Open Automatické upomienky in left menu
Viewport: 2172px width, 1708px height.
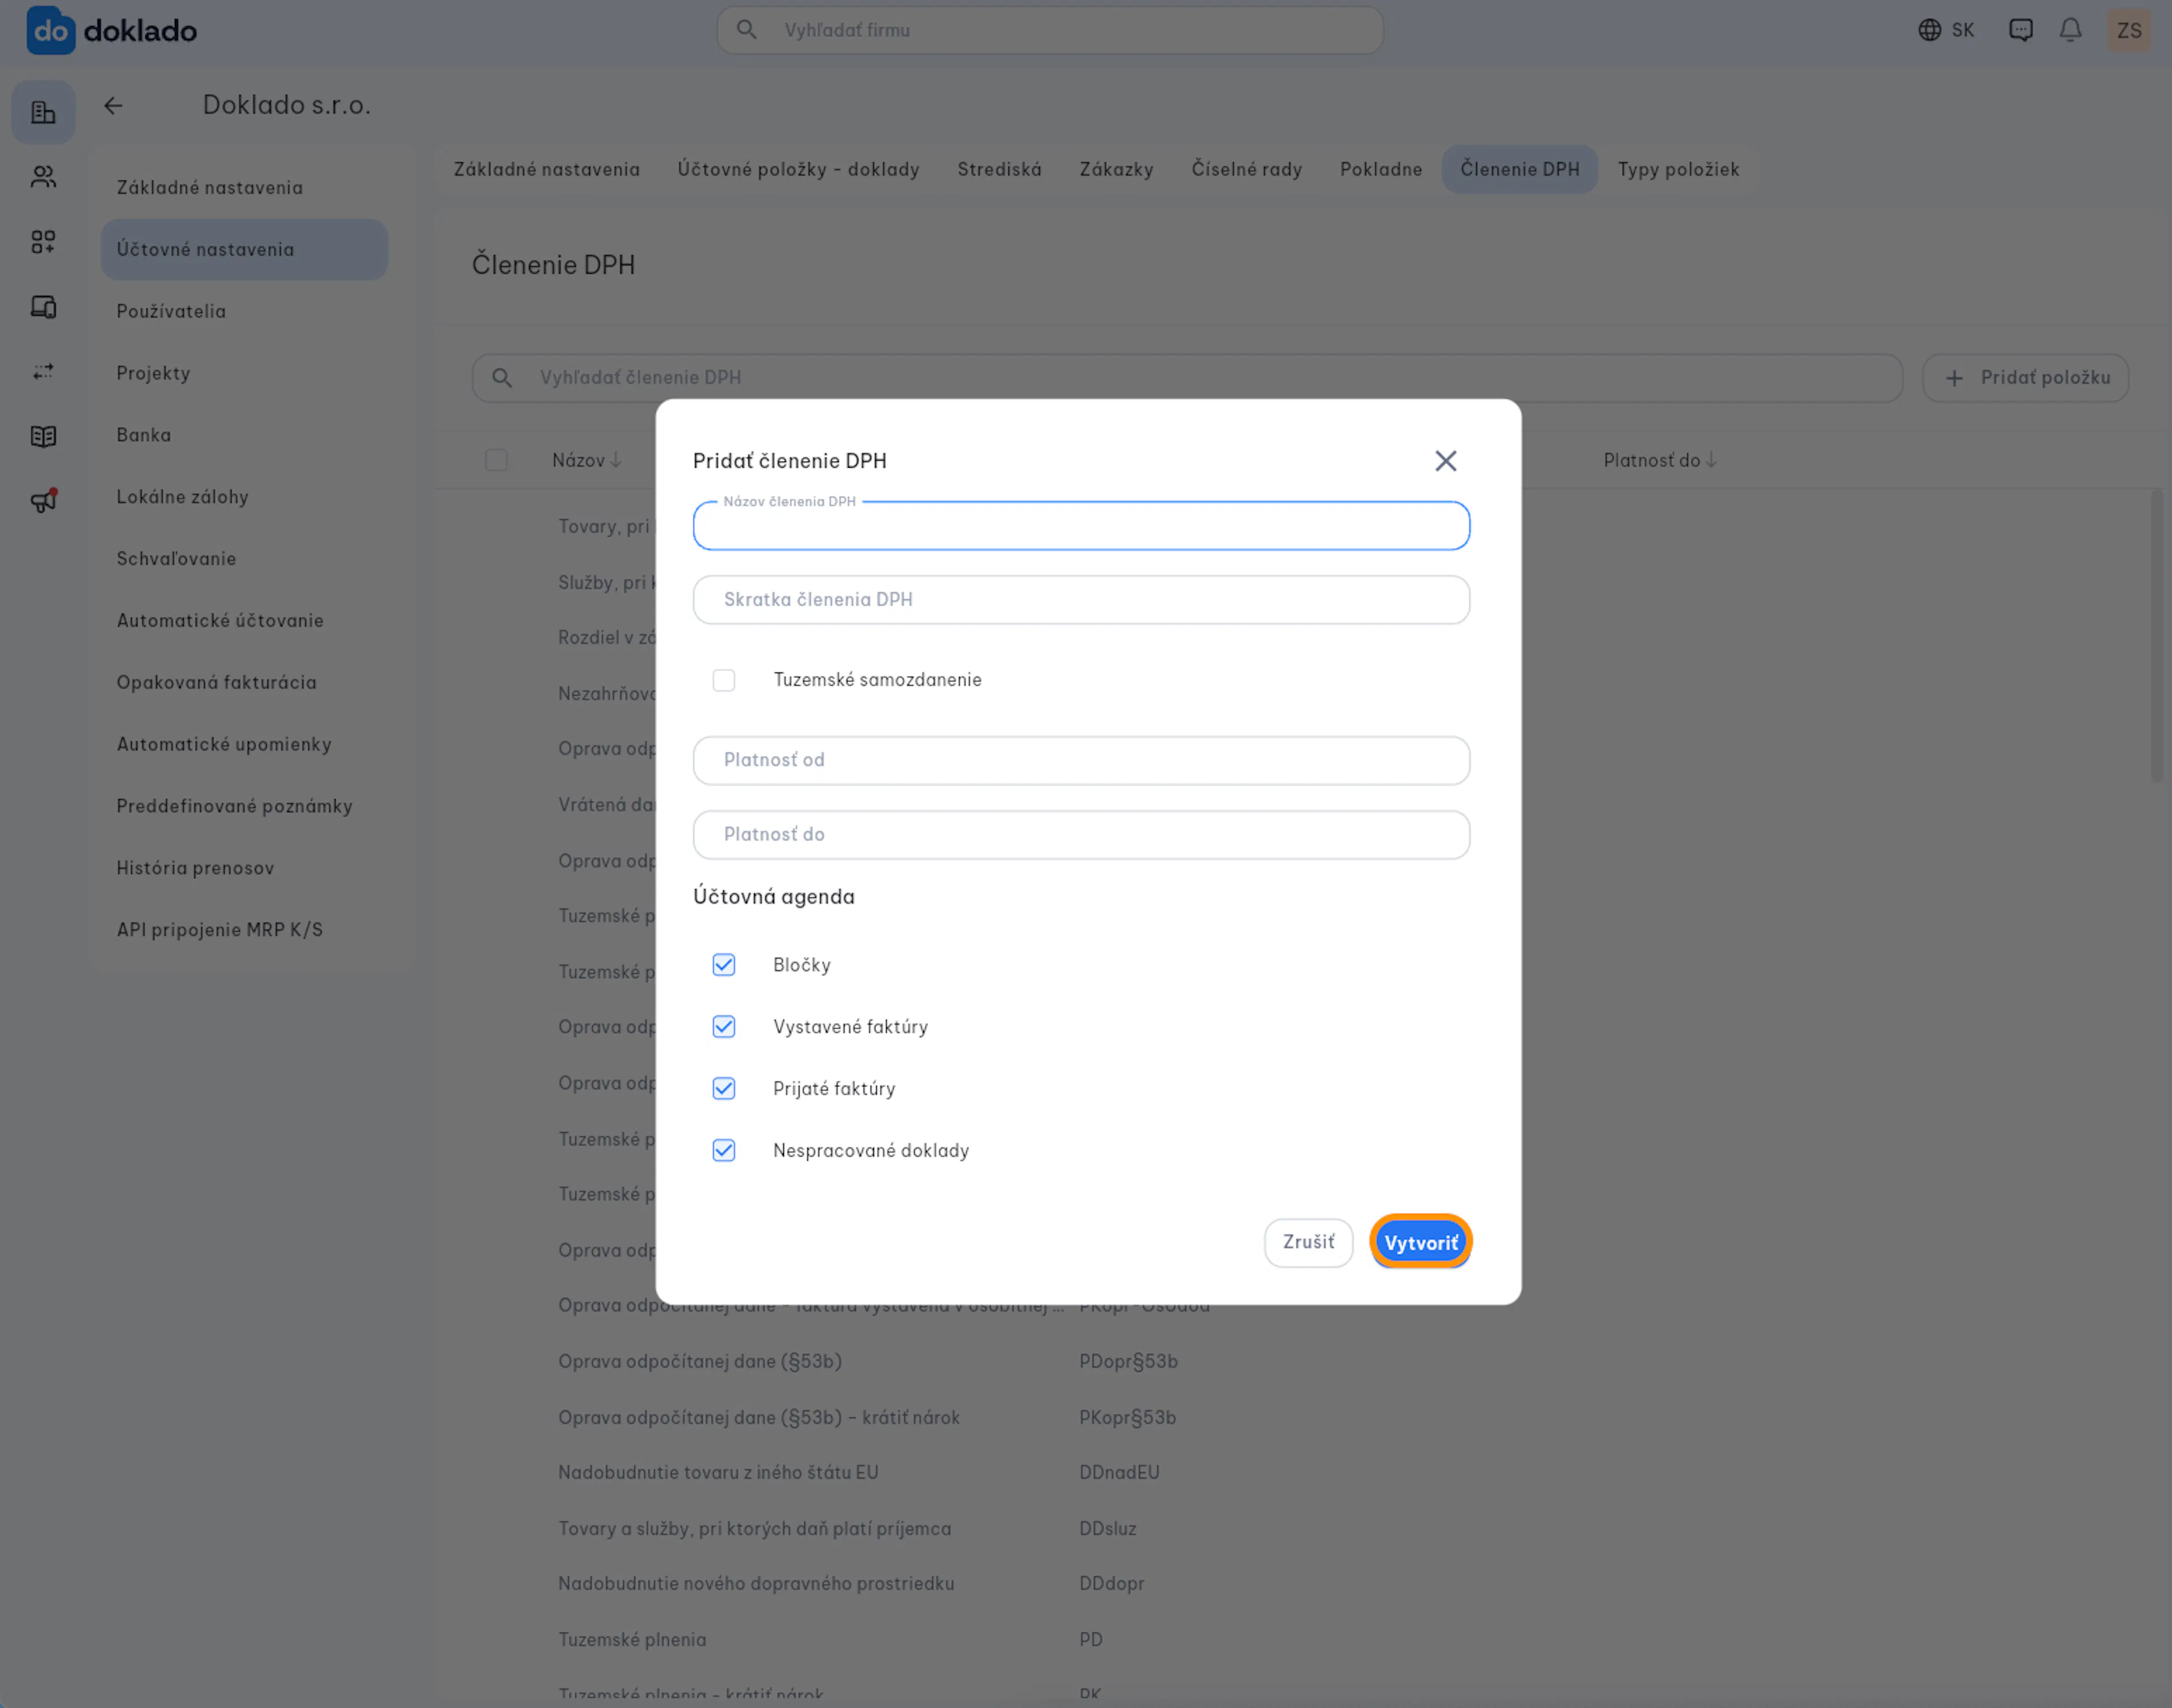tap(244, 745)
